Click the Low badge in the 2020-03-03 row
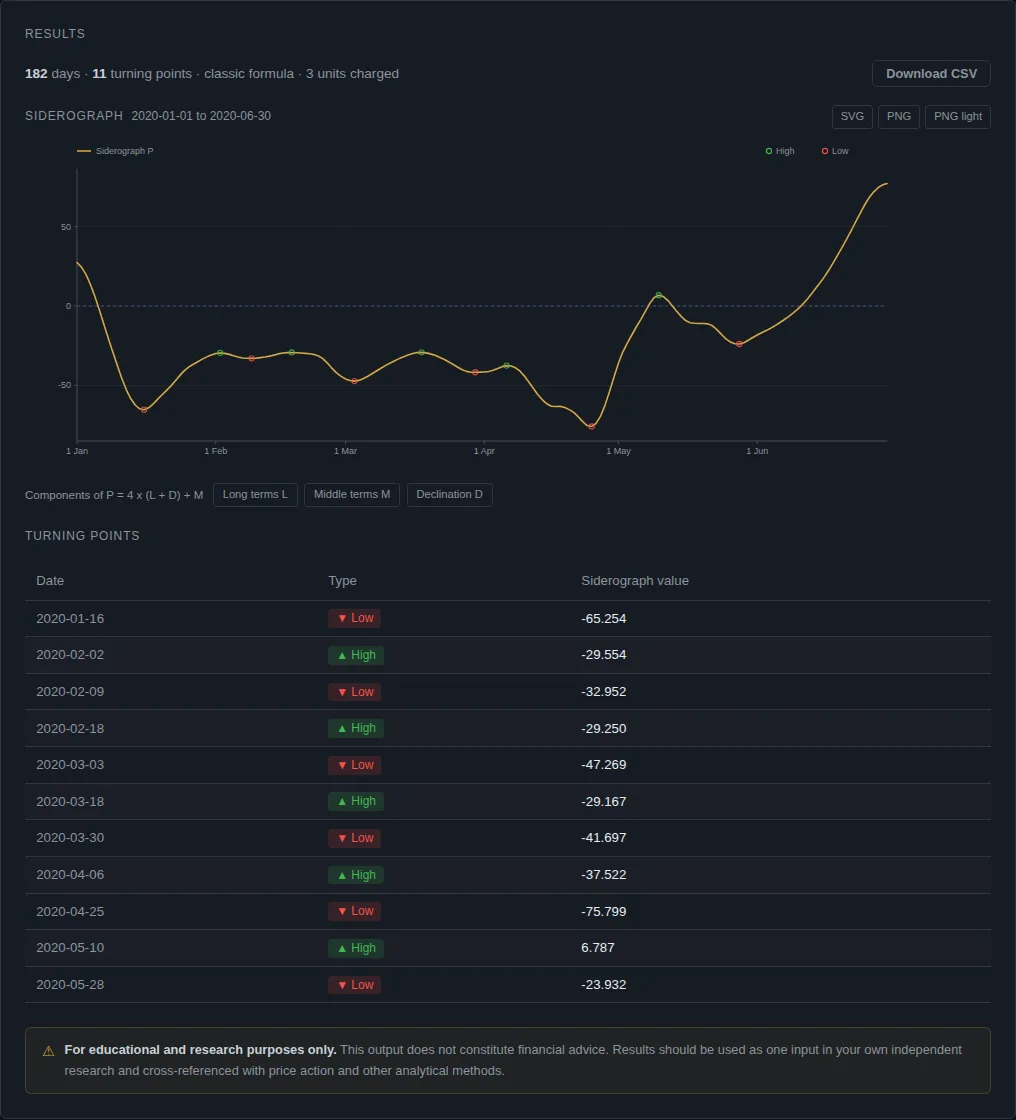Image resolution: width=1016 pixels, height=1120 pixels. (x=354, y=765)
